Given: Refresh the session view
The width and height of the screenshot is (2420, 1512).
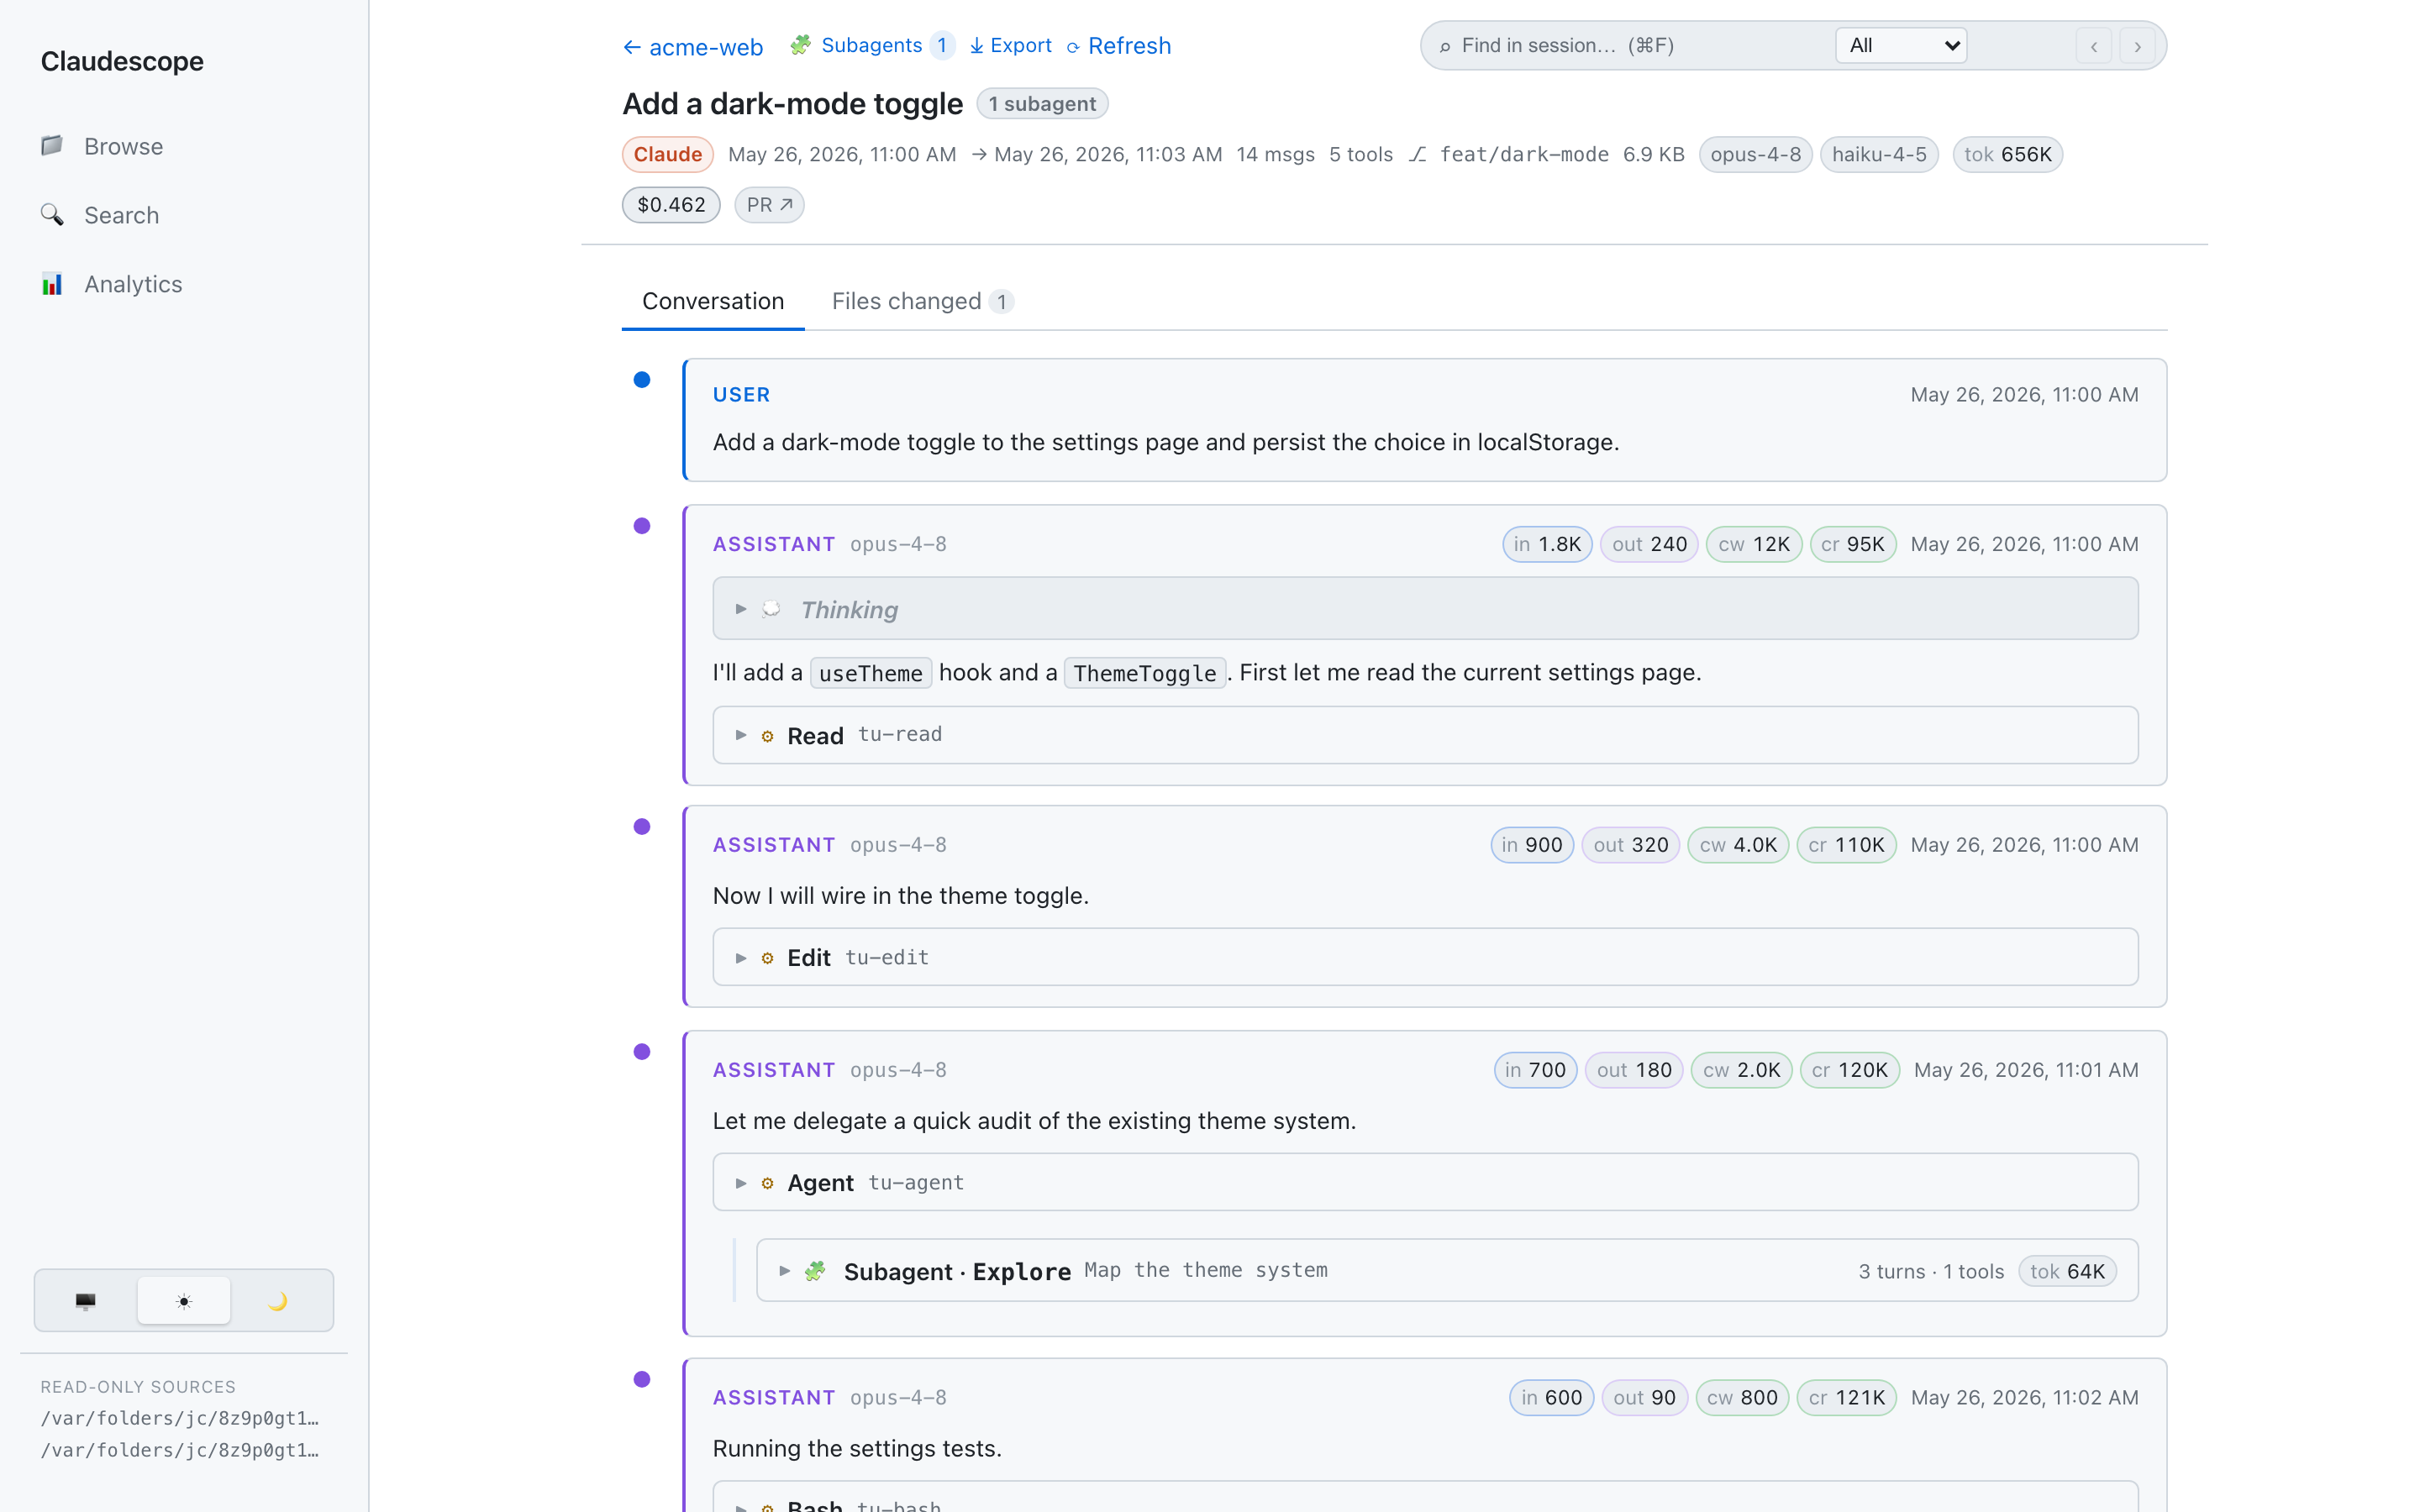Looking at the screenshot, I should point(1119,46).
